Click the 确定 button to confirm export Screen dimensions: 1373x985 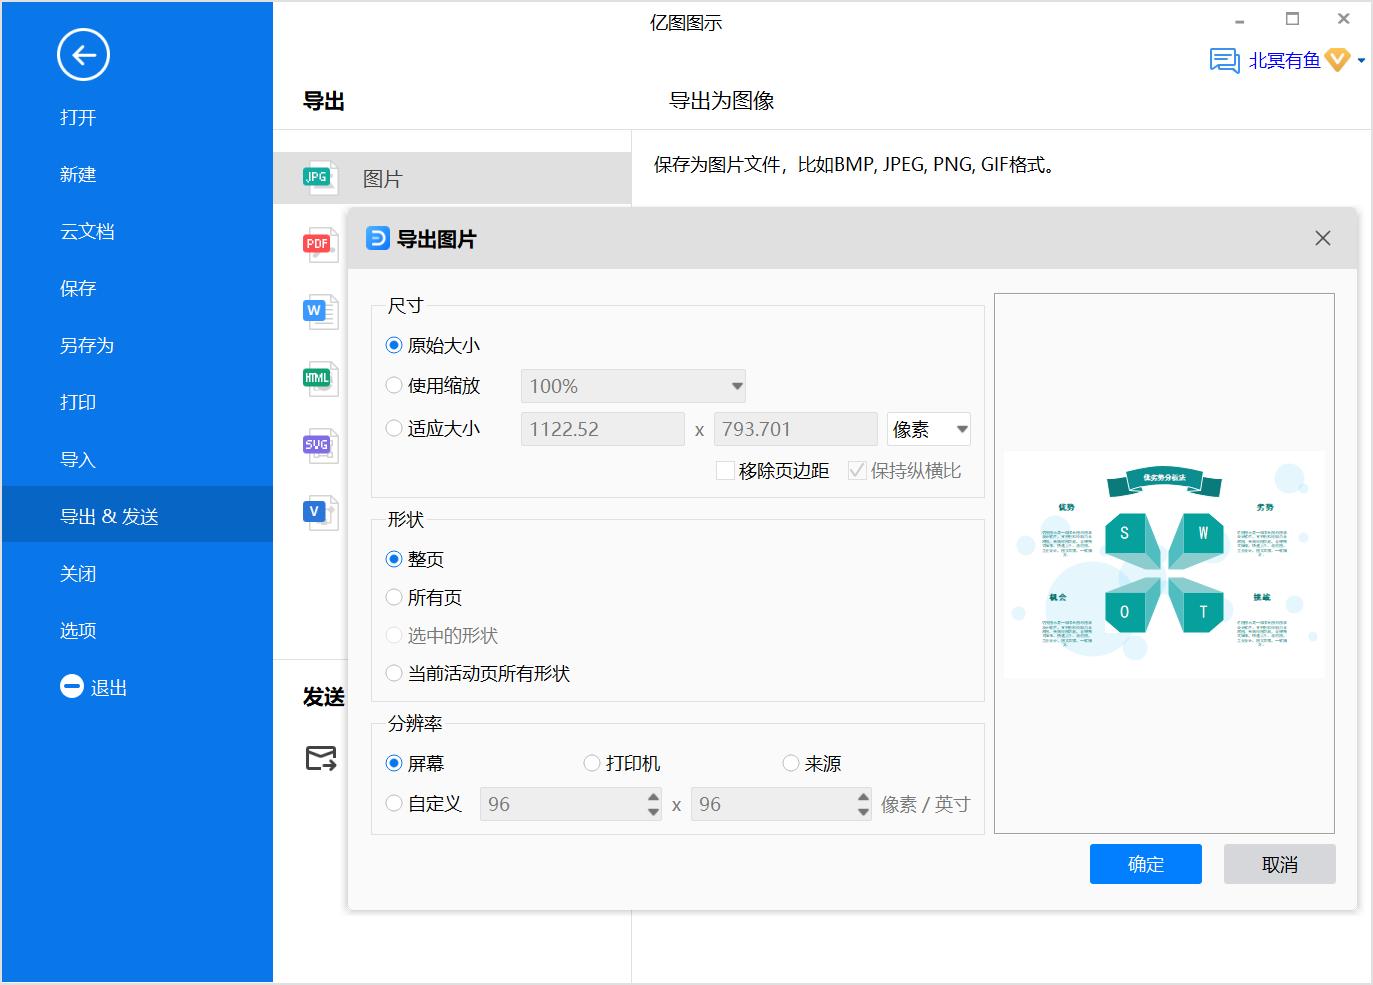1145,863
